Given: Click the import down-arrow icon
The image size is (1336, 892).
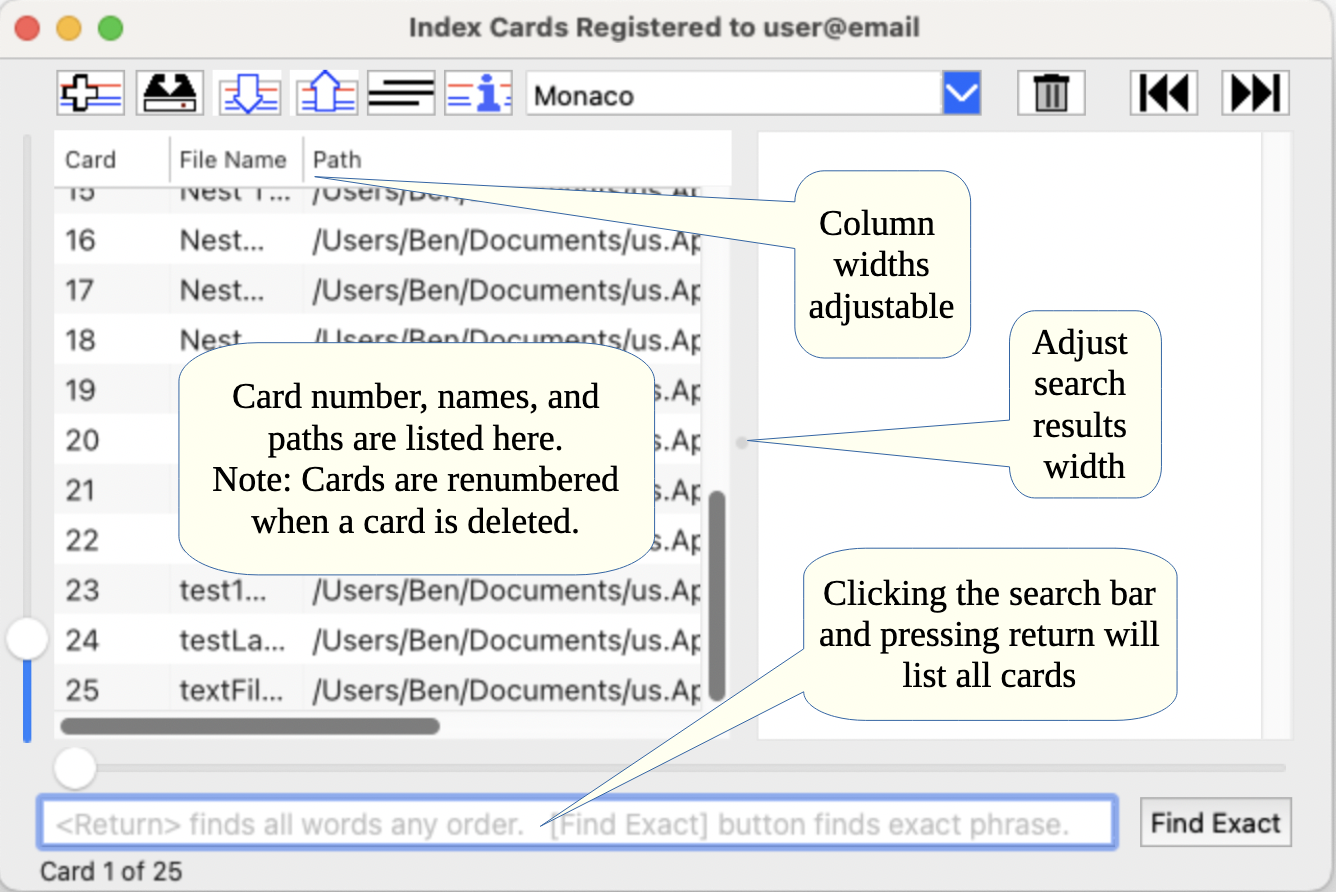Looking at the screenshot, I should coord(249,94).
